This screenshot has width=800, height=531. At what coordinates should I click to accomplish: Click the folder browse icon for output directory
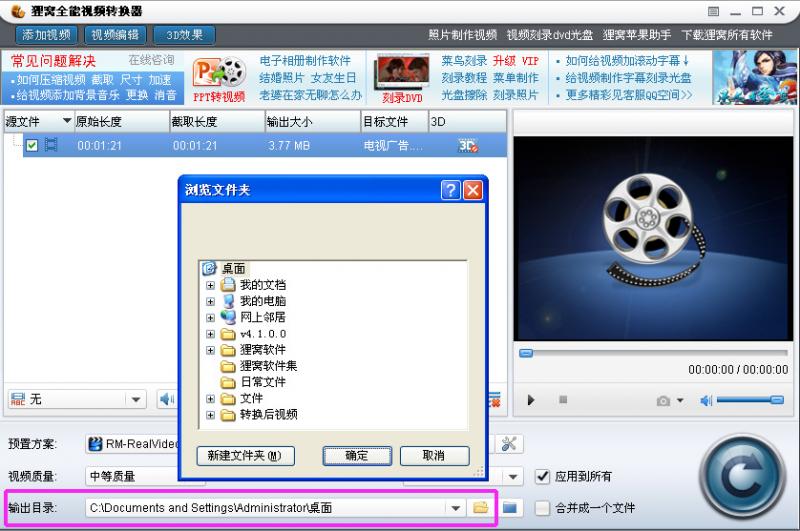pos(481,507)
